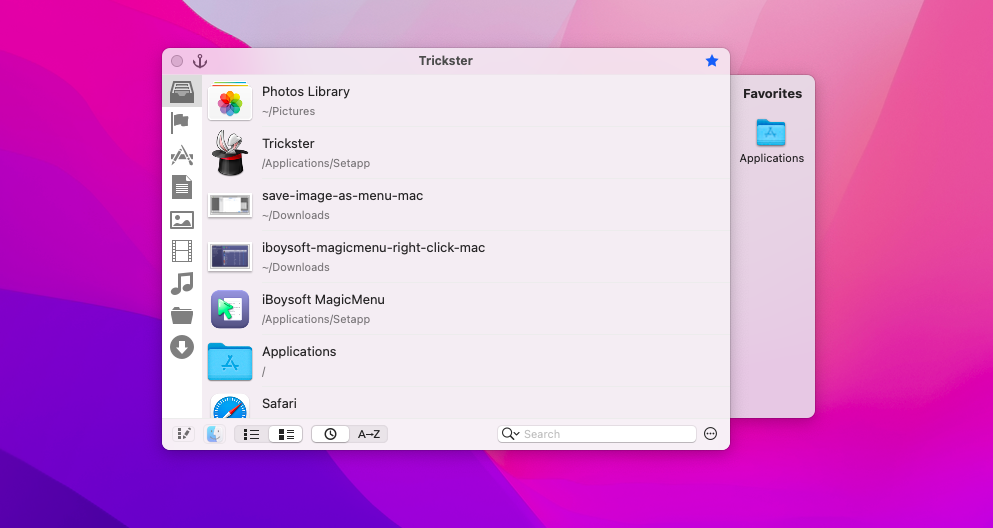This screenshot has width=993, height=528.
Task: Select Applications folder icon in file list
Action: [x=230, y=361]
